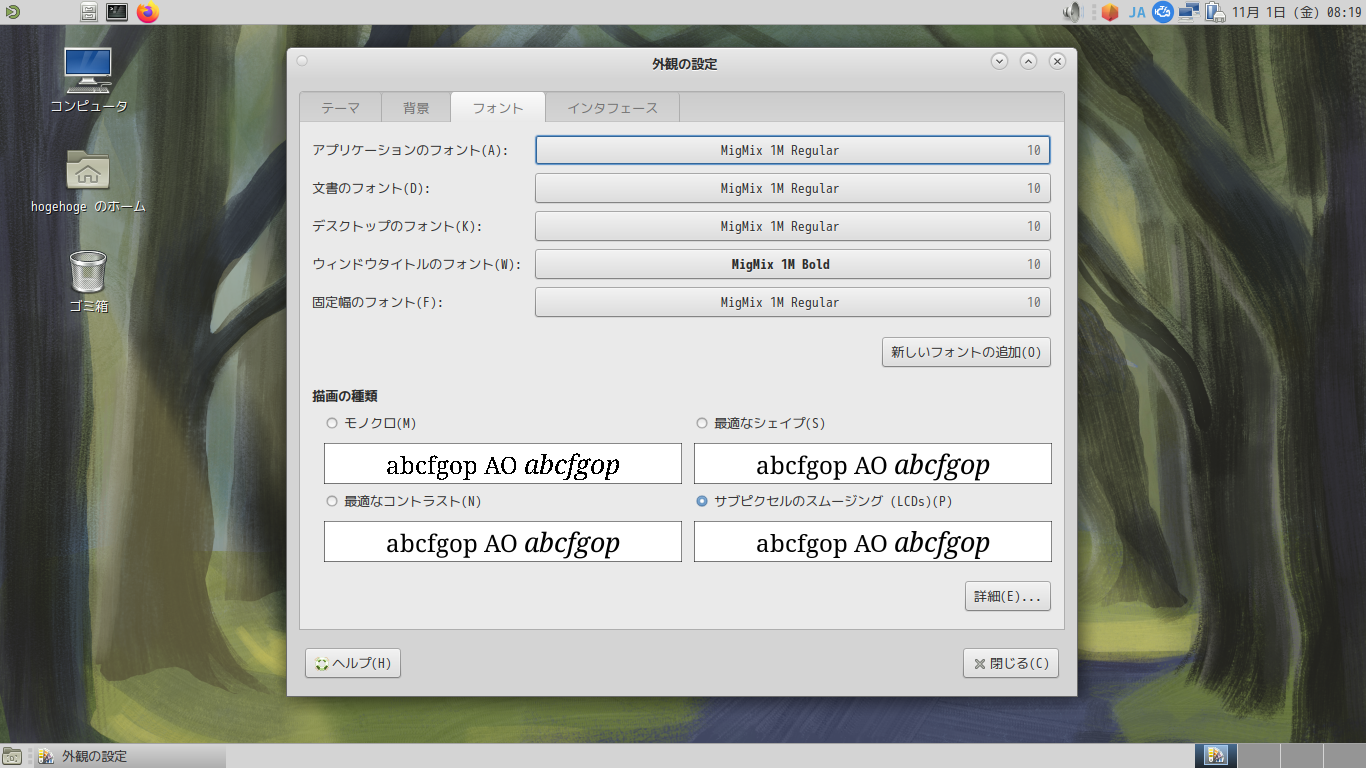Screen dimensions: 1366x768
Task: Click the volume speaker icon
Action: (1073, 12)
